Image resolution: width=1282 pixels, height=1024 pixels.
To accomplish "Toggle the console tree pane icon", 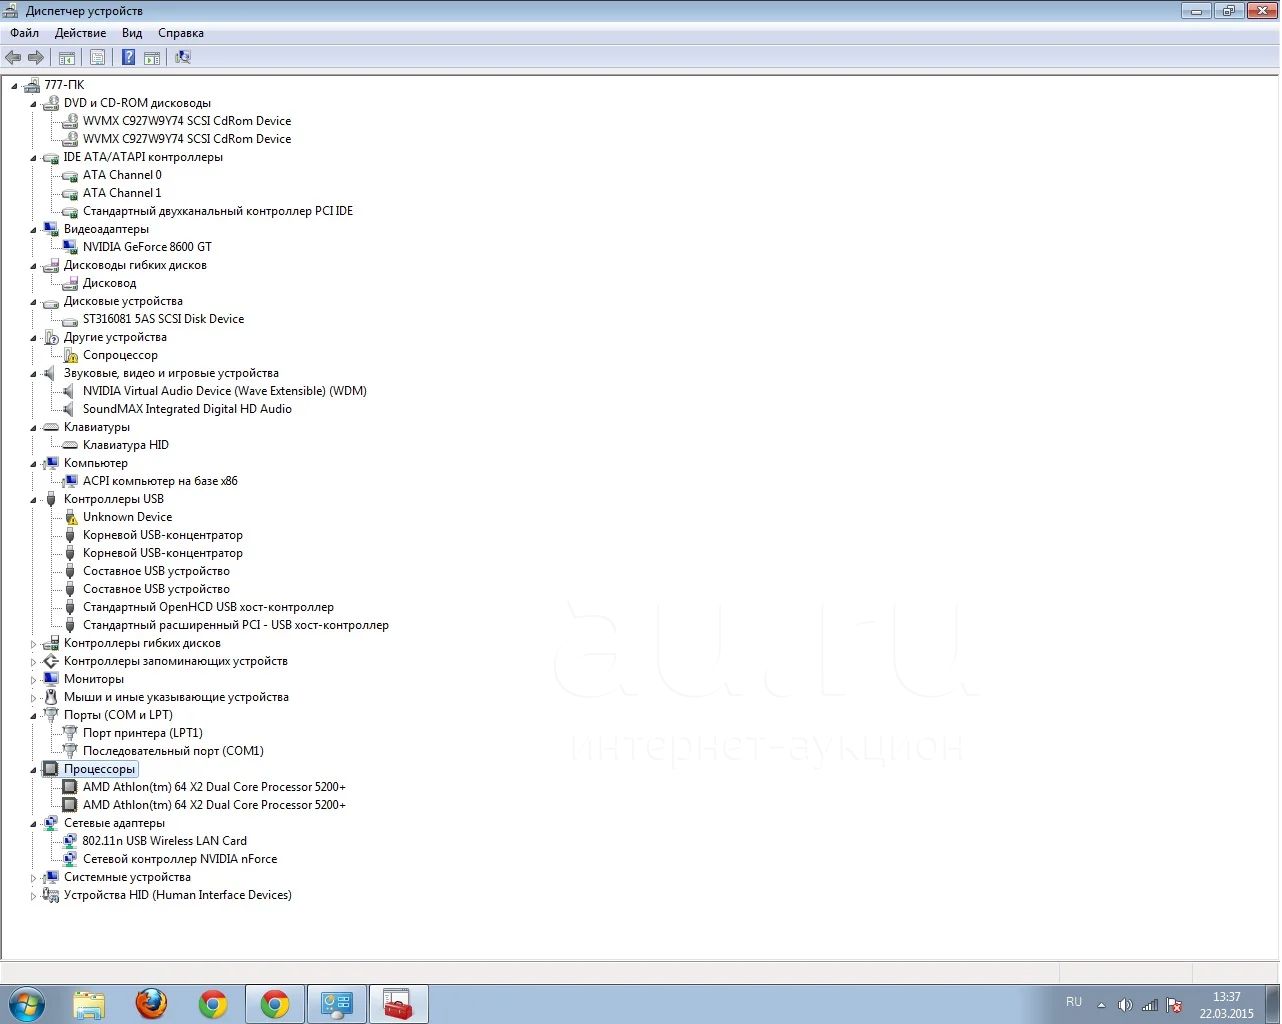I will 67,58.
